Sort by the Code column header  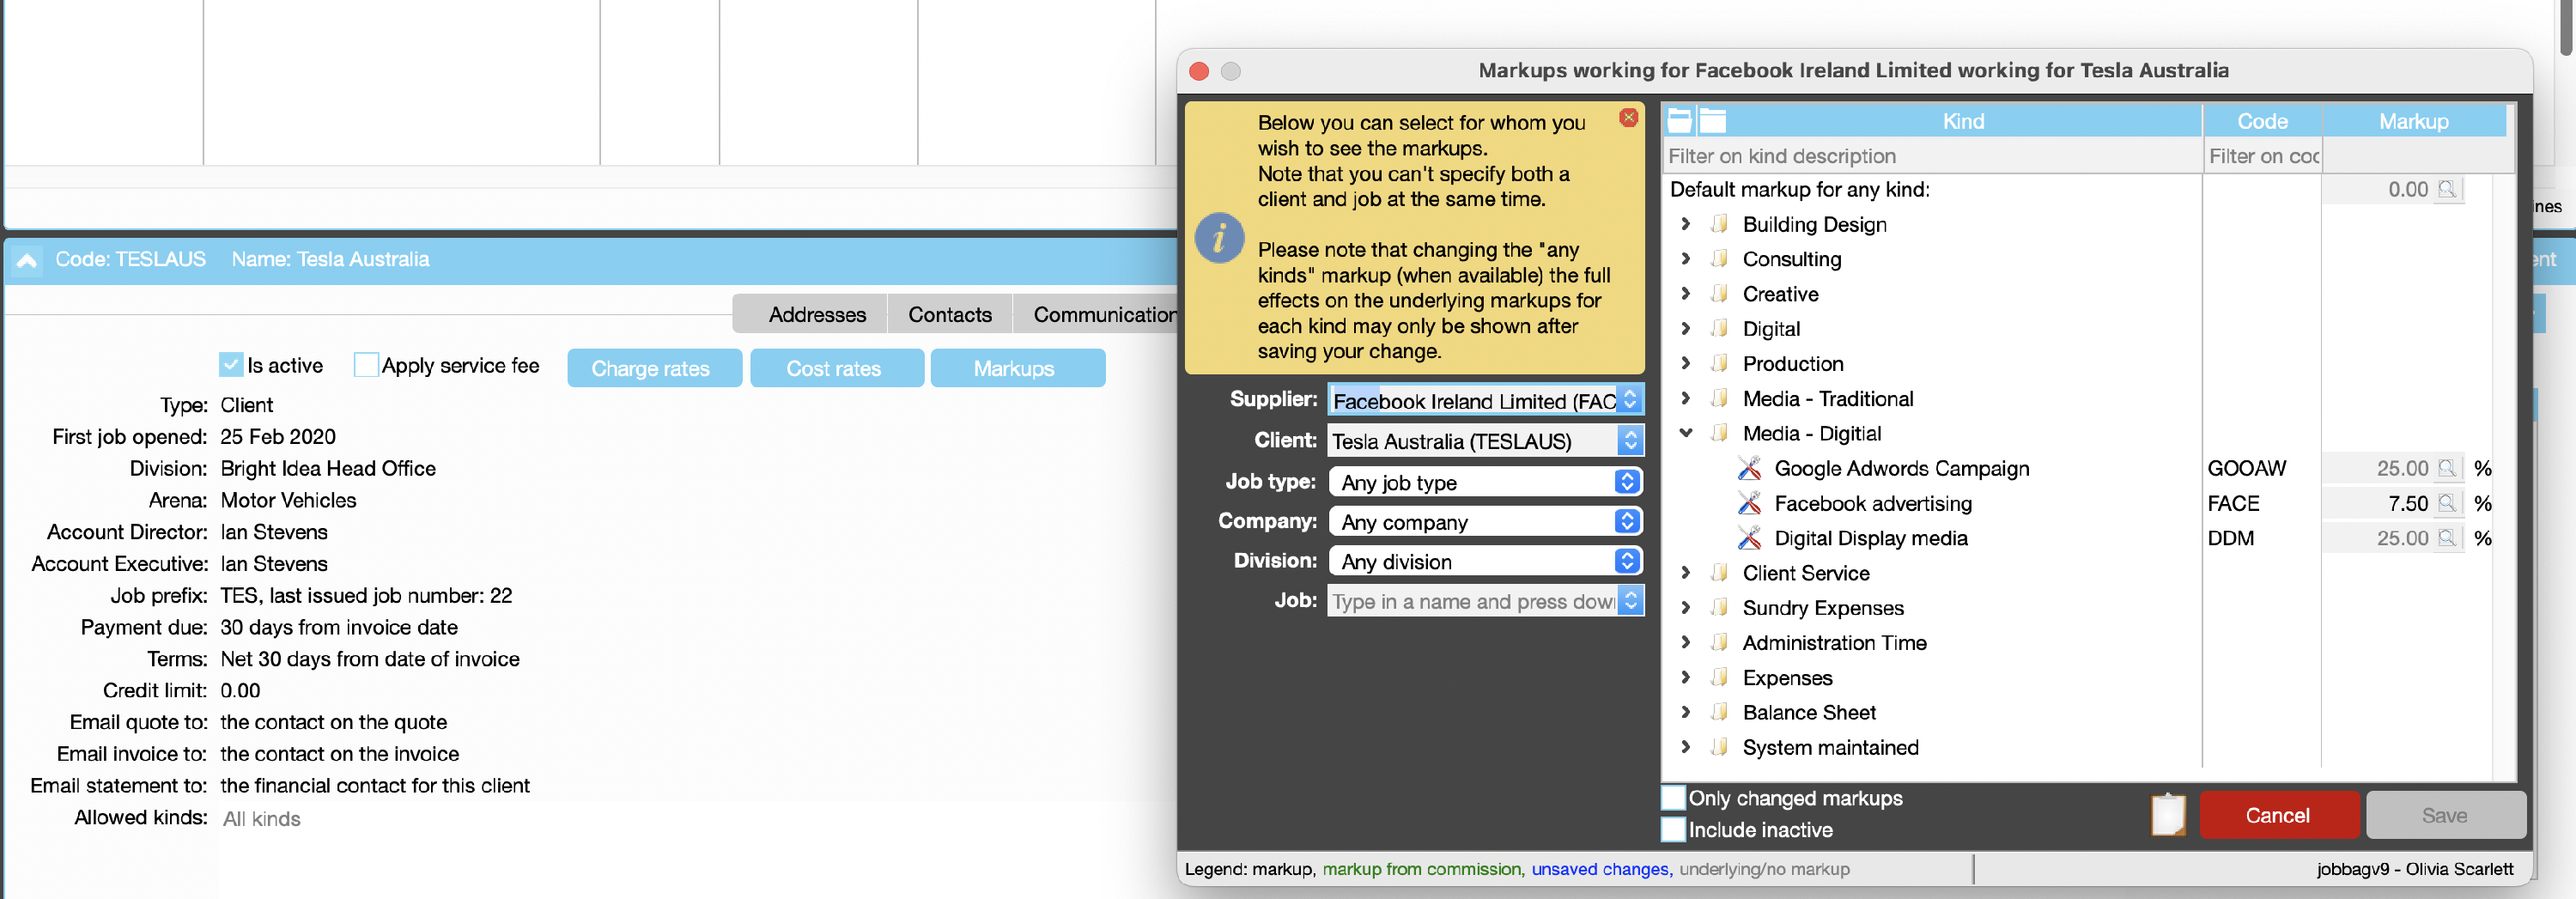pos(2261,121)
